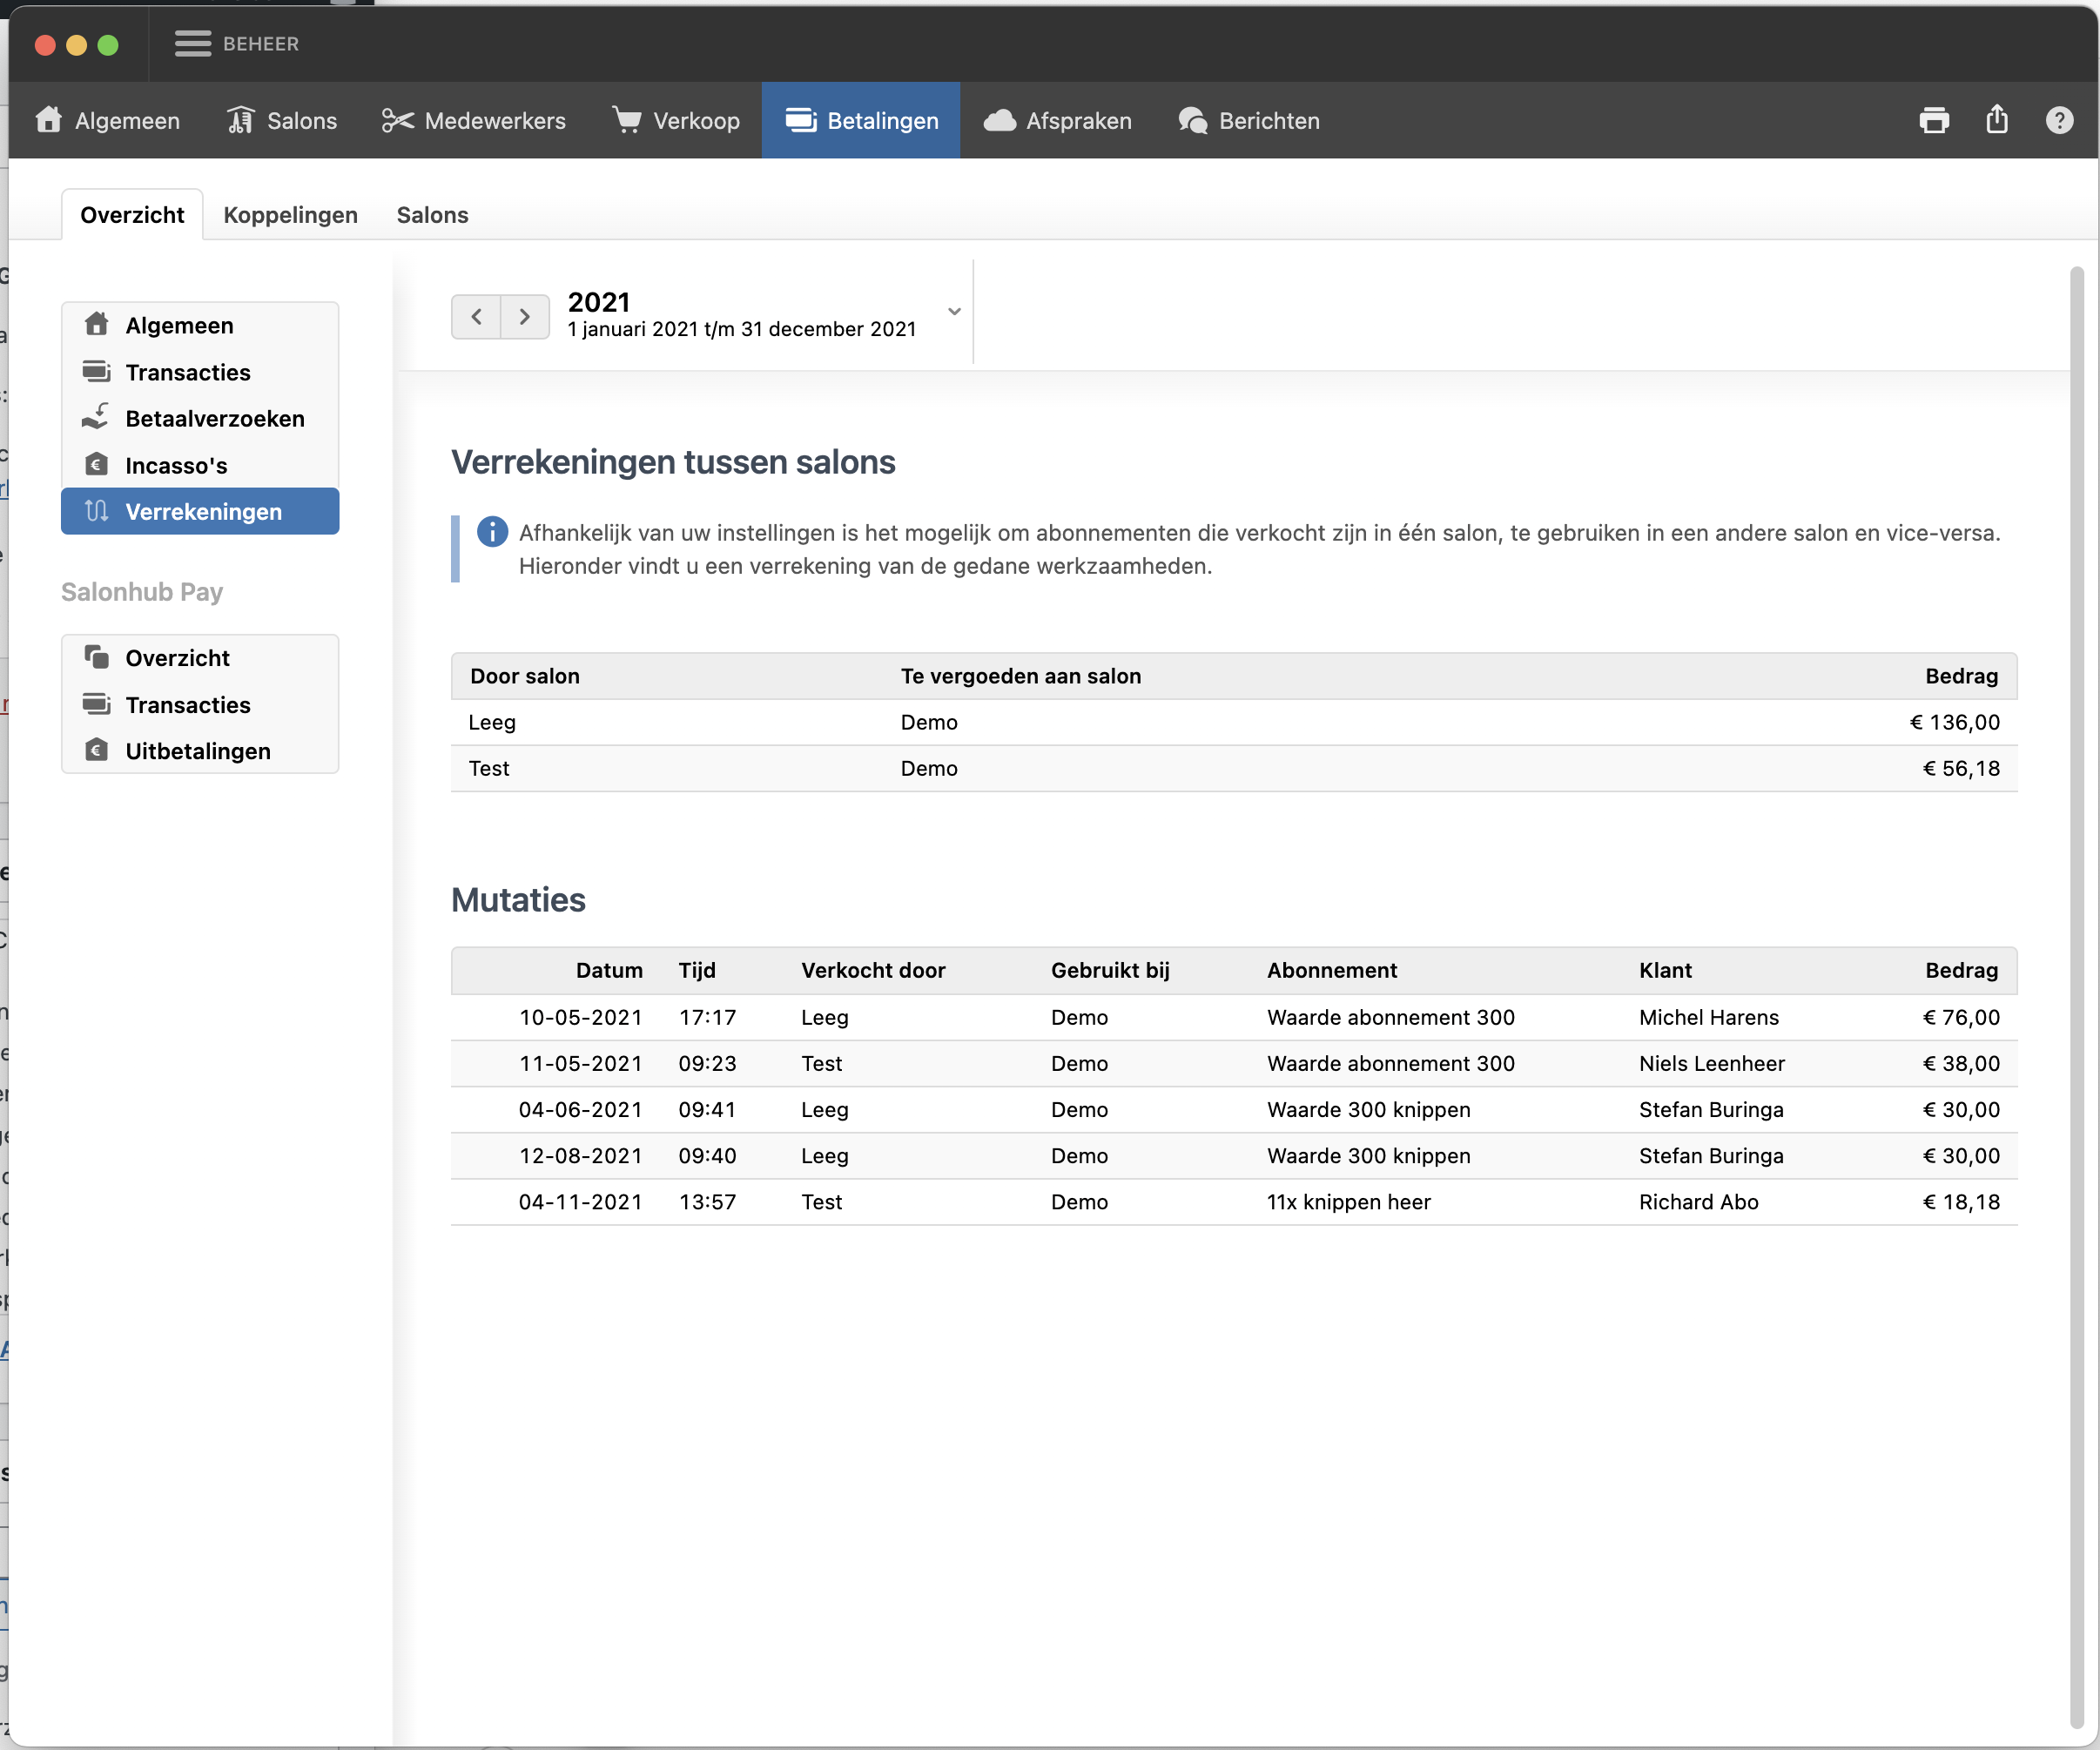Screen dimensions: 2100x1750
Task: Switch to the Salons sub-tab
Action: (432, 215)
